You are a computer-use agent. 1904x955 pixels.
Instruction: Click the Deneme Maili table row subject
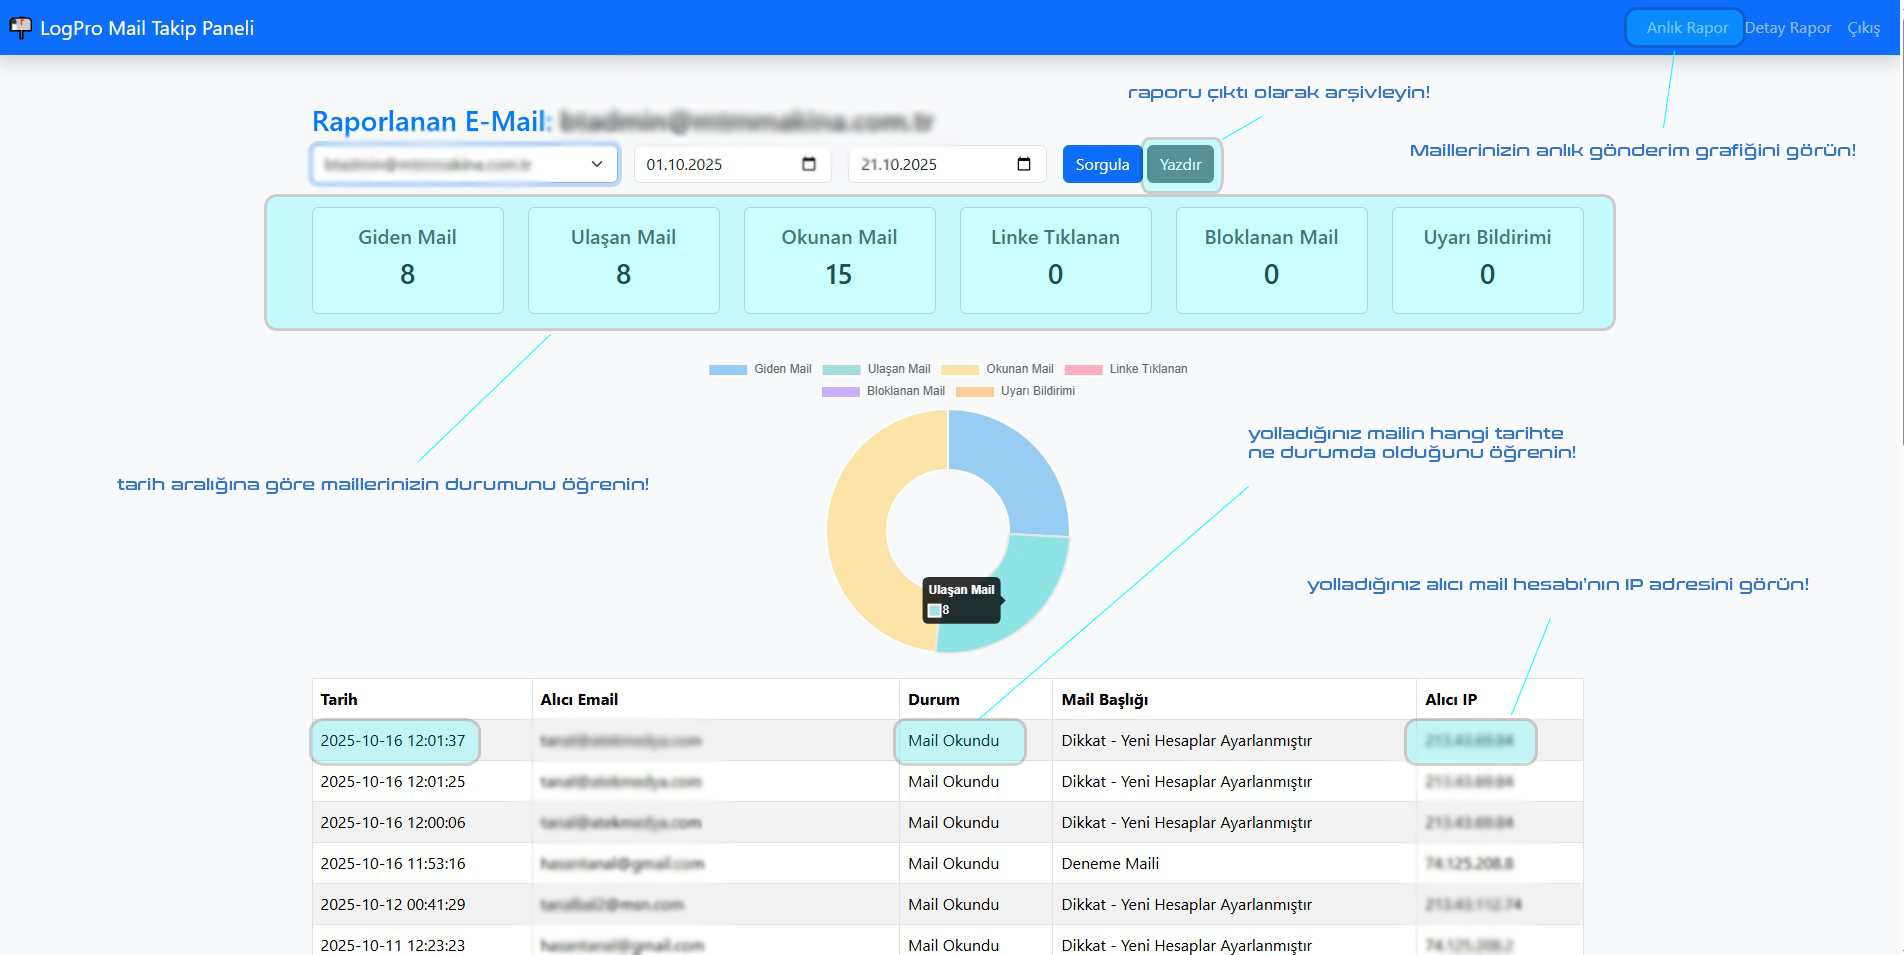point(1110,863)
